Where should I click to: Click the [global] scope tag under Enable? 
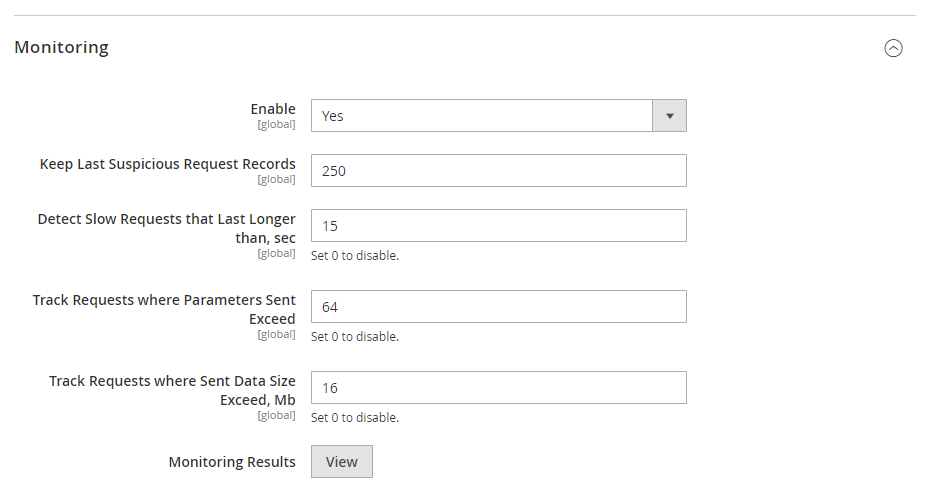coord(276,125)
